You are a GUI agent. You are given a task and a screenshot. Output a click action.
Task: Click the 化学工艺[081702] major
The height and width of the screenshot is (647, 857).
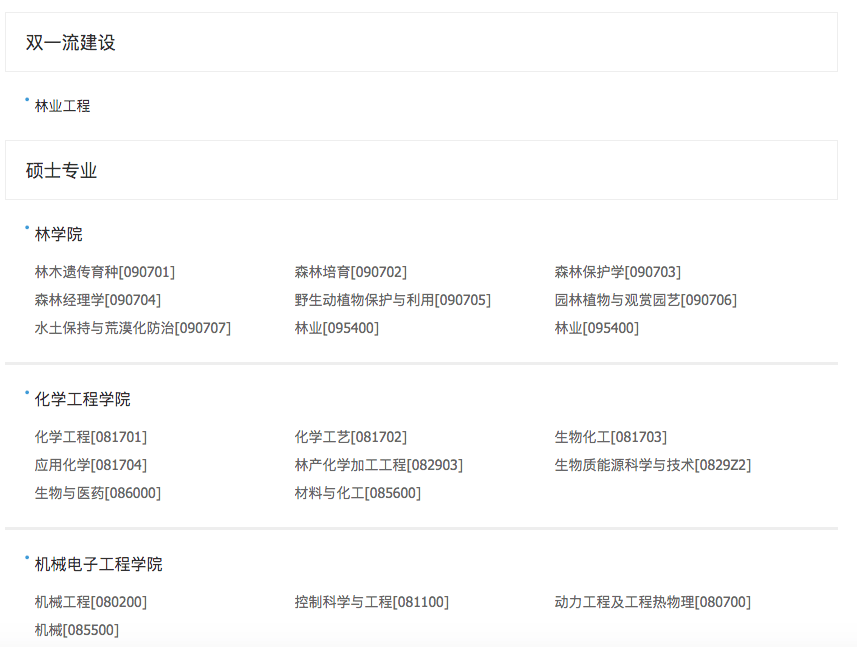pos(351,437)
